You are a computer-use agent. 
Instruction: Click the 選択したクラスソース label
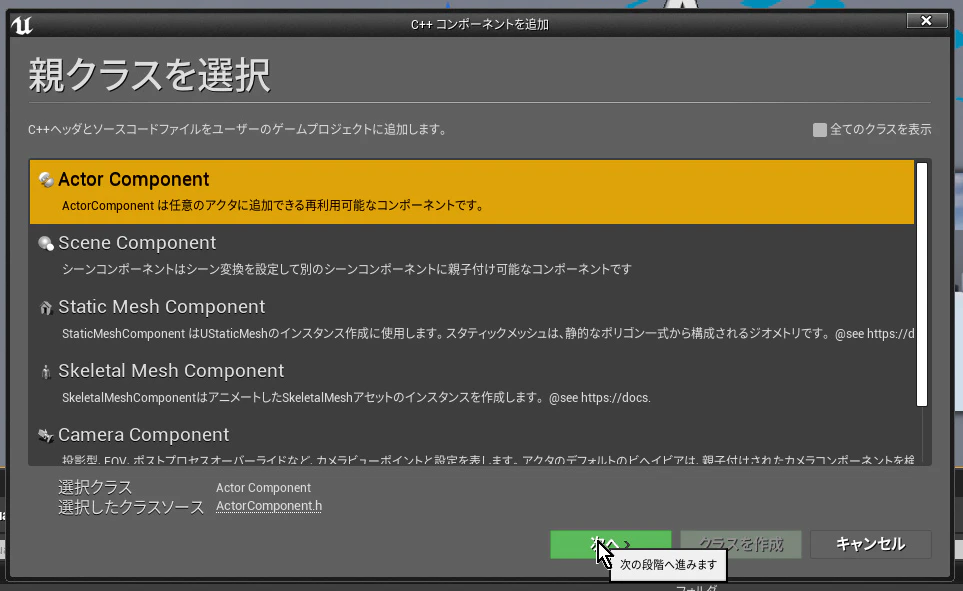click(131, 507)
